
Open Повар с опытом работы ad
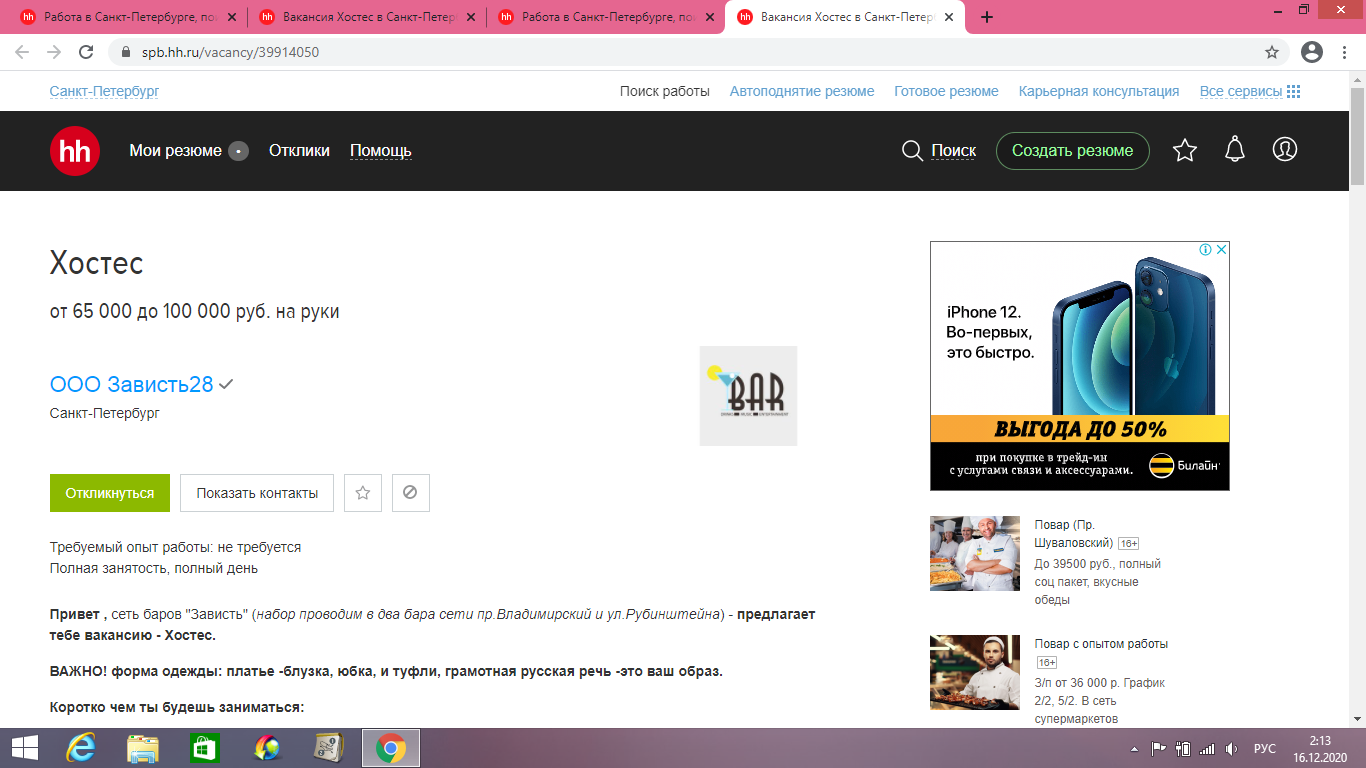tap(1101, 644)
